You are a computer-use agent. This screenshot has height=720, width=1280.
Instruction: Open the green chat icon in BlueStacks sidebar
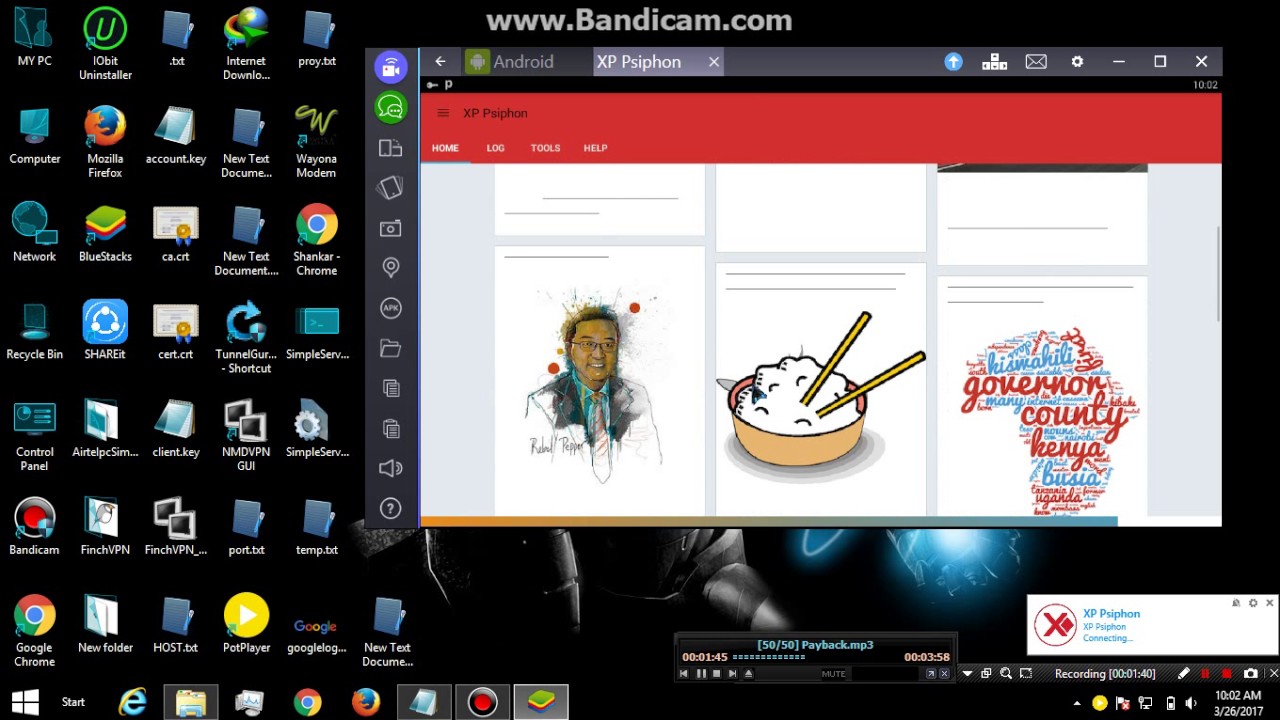(x=390, y=107)
